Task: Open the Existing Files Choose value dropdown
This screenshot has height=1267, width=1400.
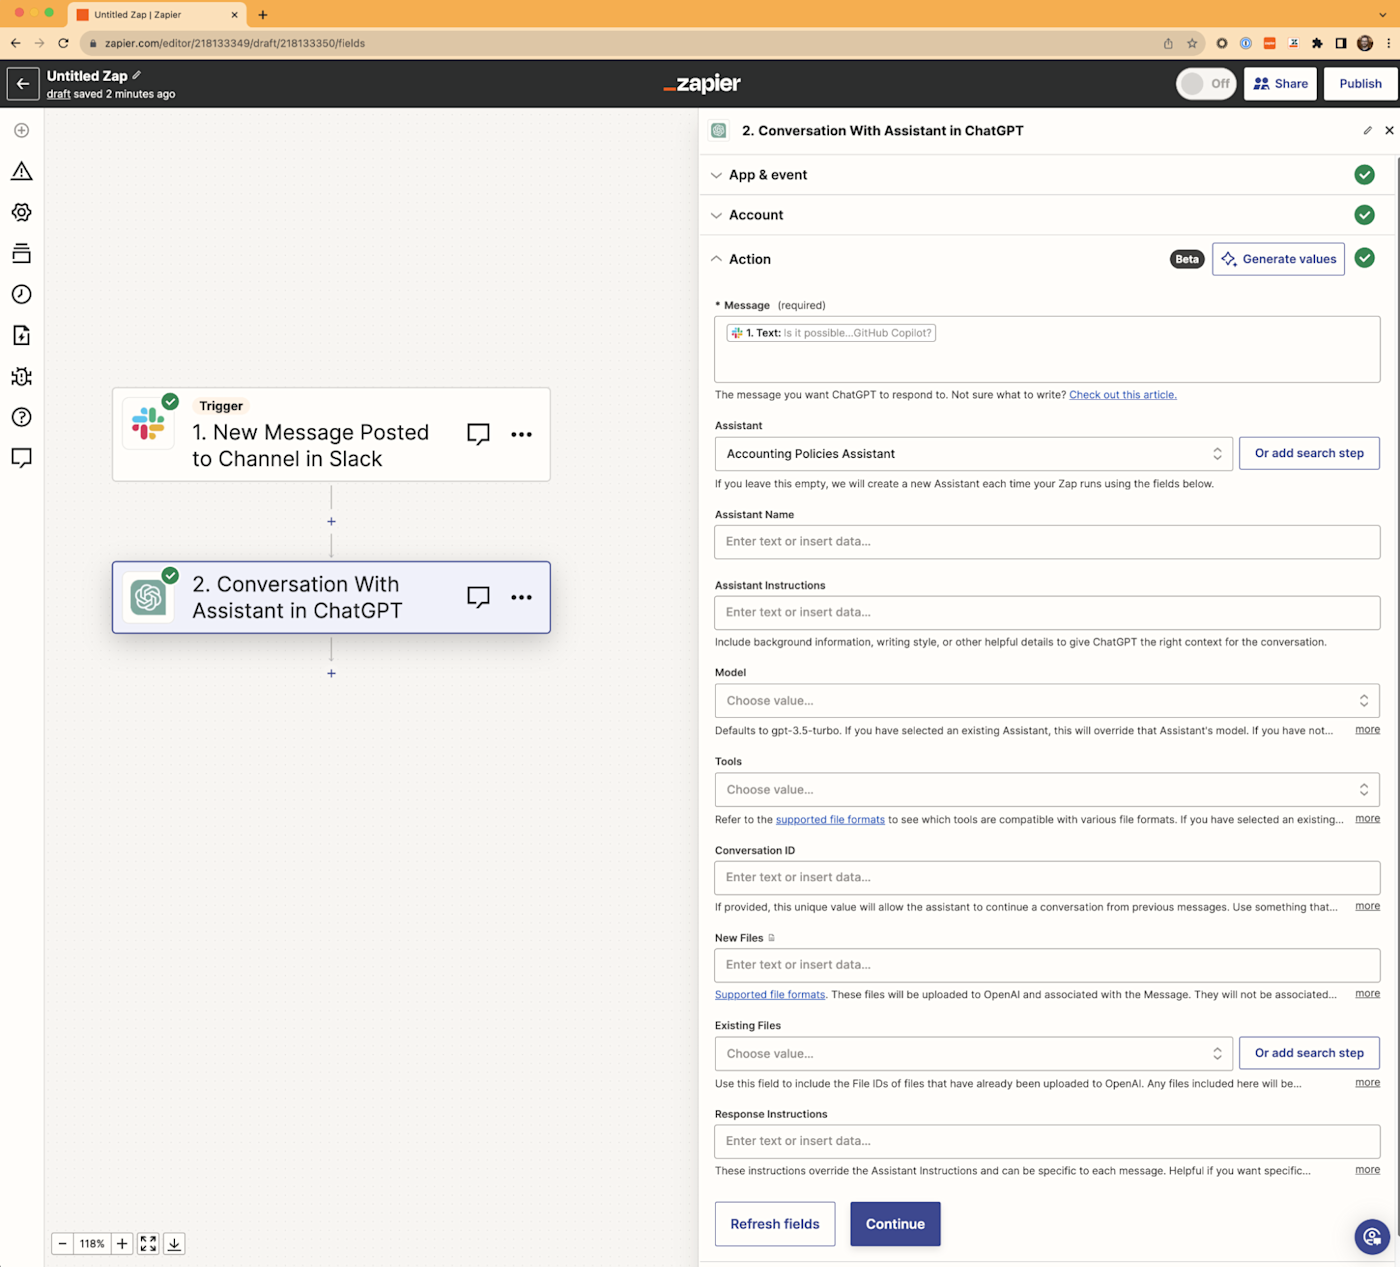Action: [x=973, y=1054]
